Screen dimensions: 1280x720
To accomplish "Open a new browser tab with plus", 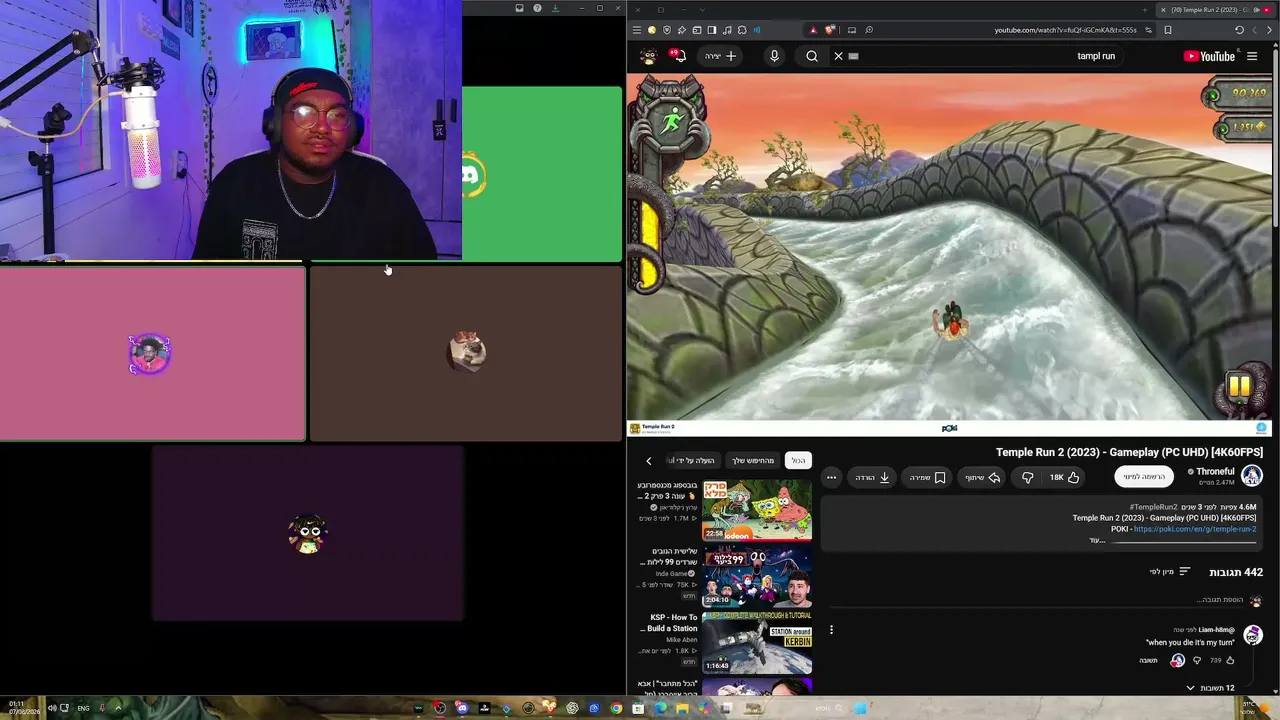I will click(x=1144, y=10).
